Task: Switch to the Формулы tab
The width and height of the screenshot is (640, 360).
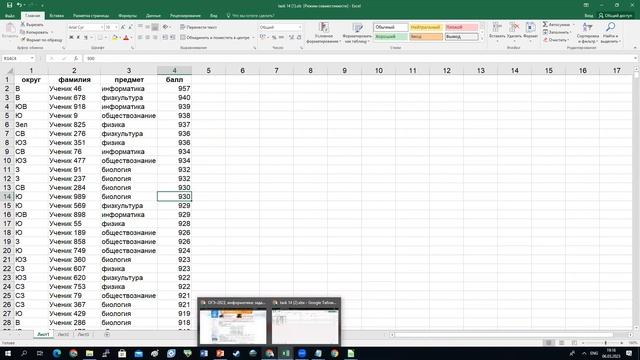Action: tap(128, 16)
